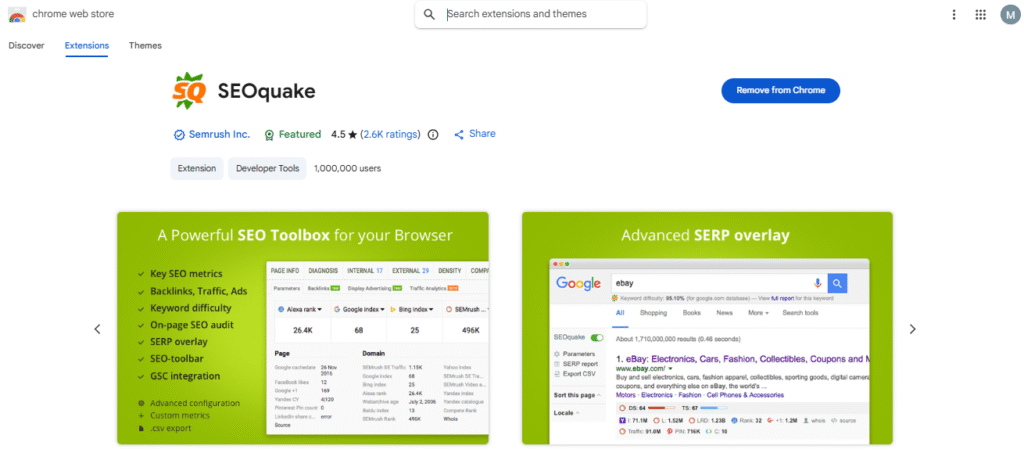Screen dimensions: 1024x453
Task: Select the Extensions tab
Action: click(x=86, y=46)
